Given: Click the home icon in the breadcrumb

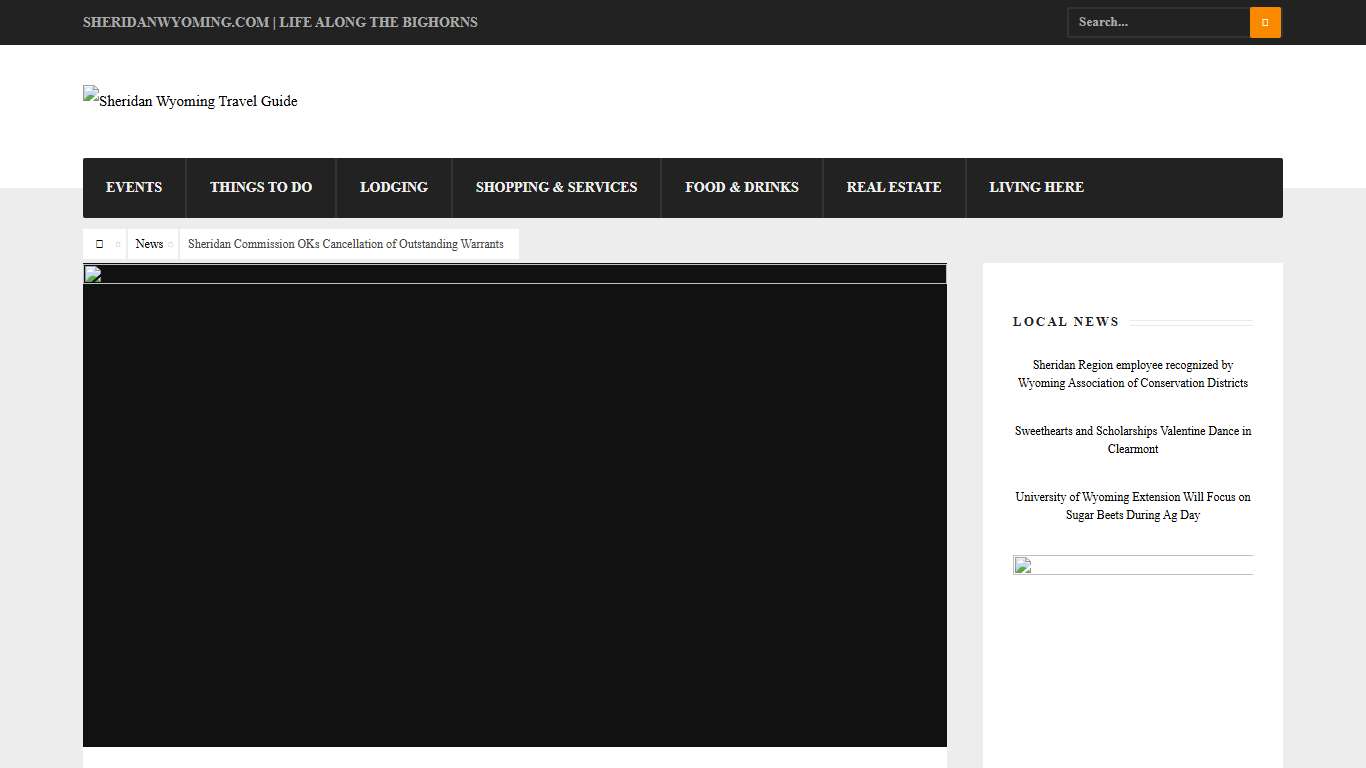Looking at the screenshot, I should pyautogui.click(x=99, y=244).
